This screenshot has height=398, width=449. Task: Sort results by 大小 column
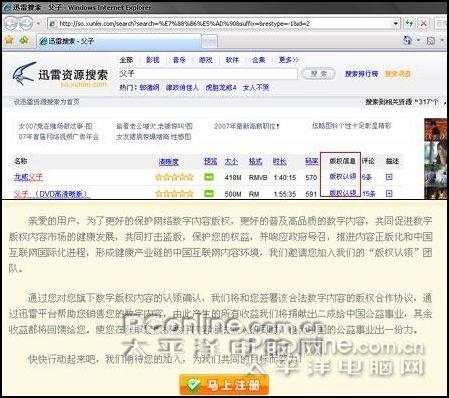coord(231,161)
